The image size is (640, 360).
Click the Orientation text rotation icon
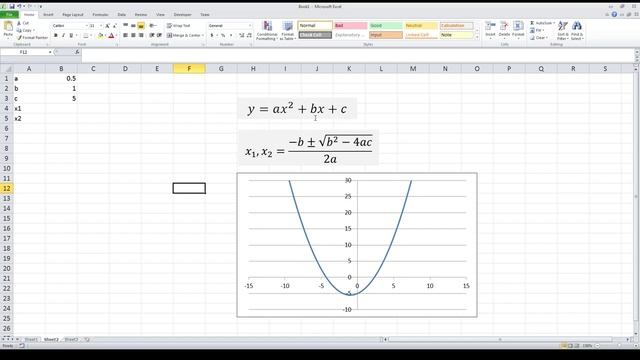153,26
